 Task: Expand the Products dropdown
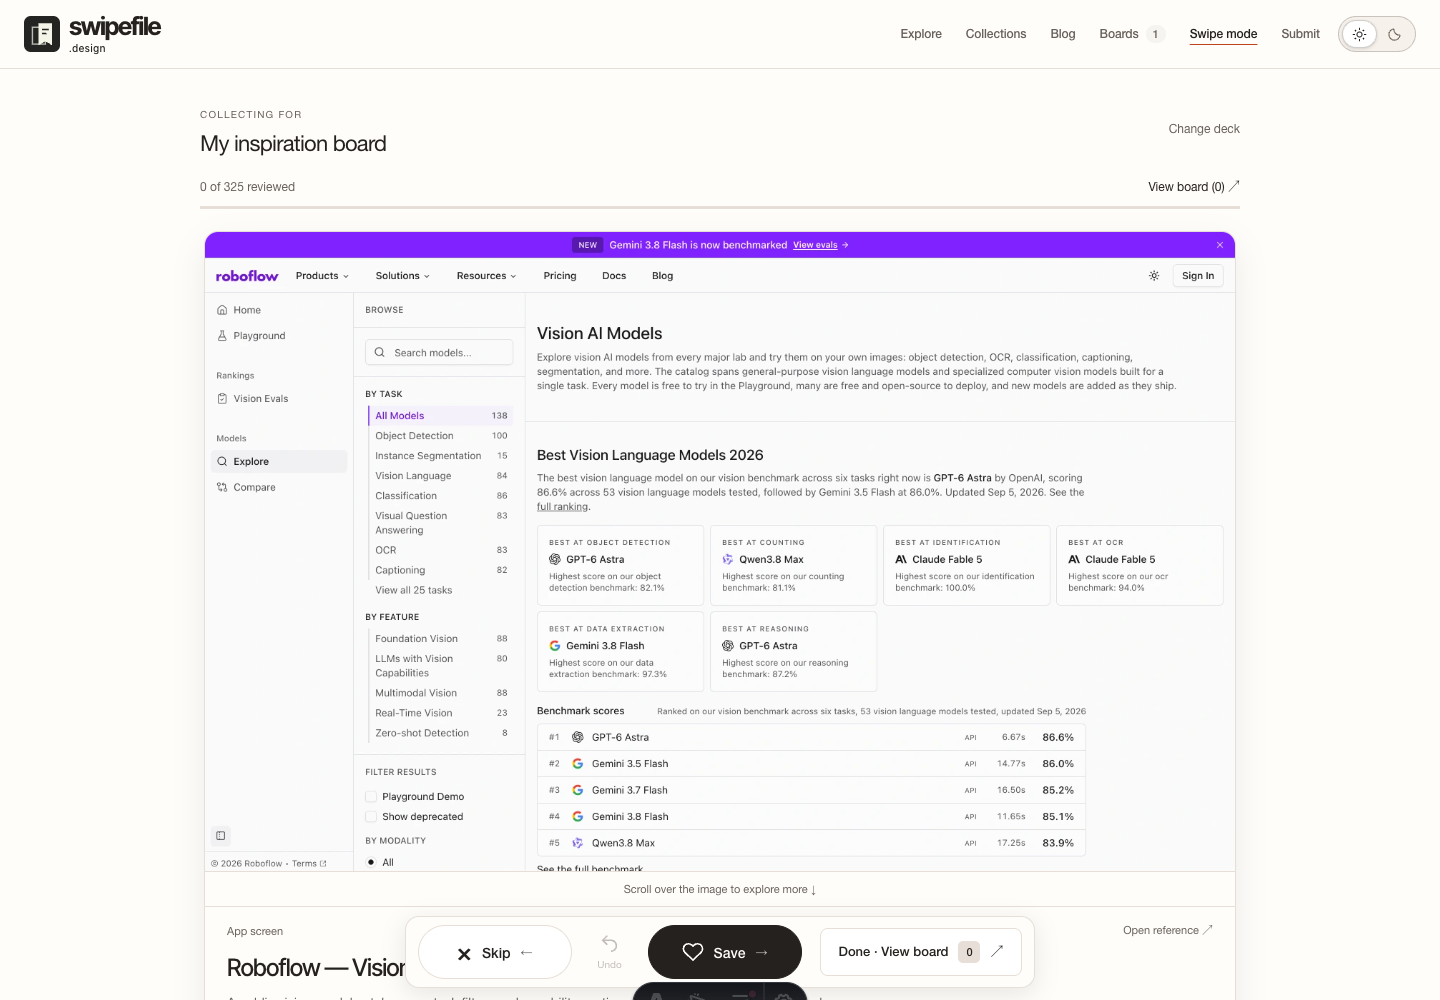point(322,276)
